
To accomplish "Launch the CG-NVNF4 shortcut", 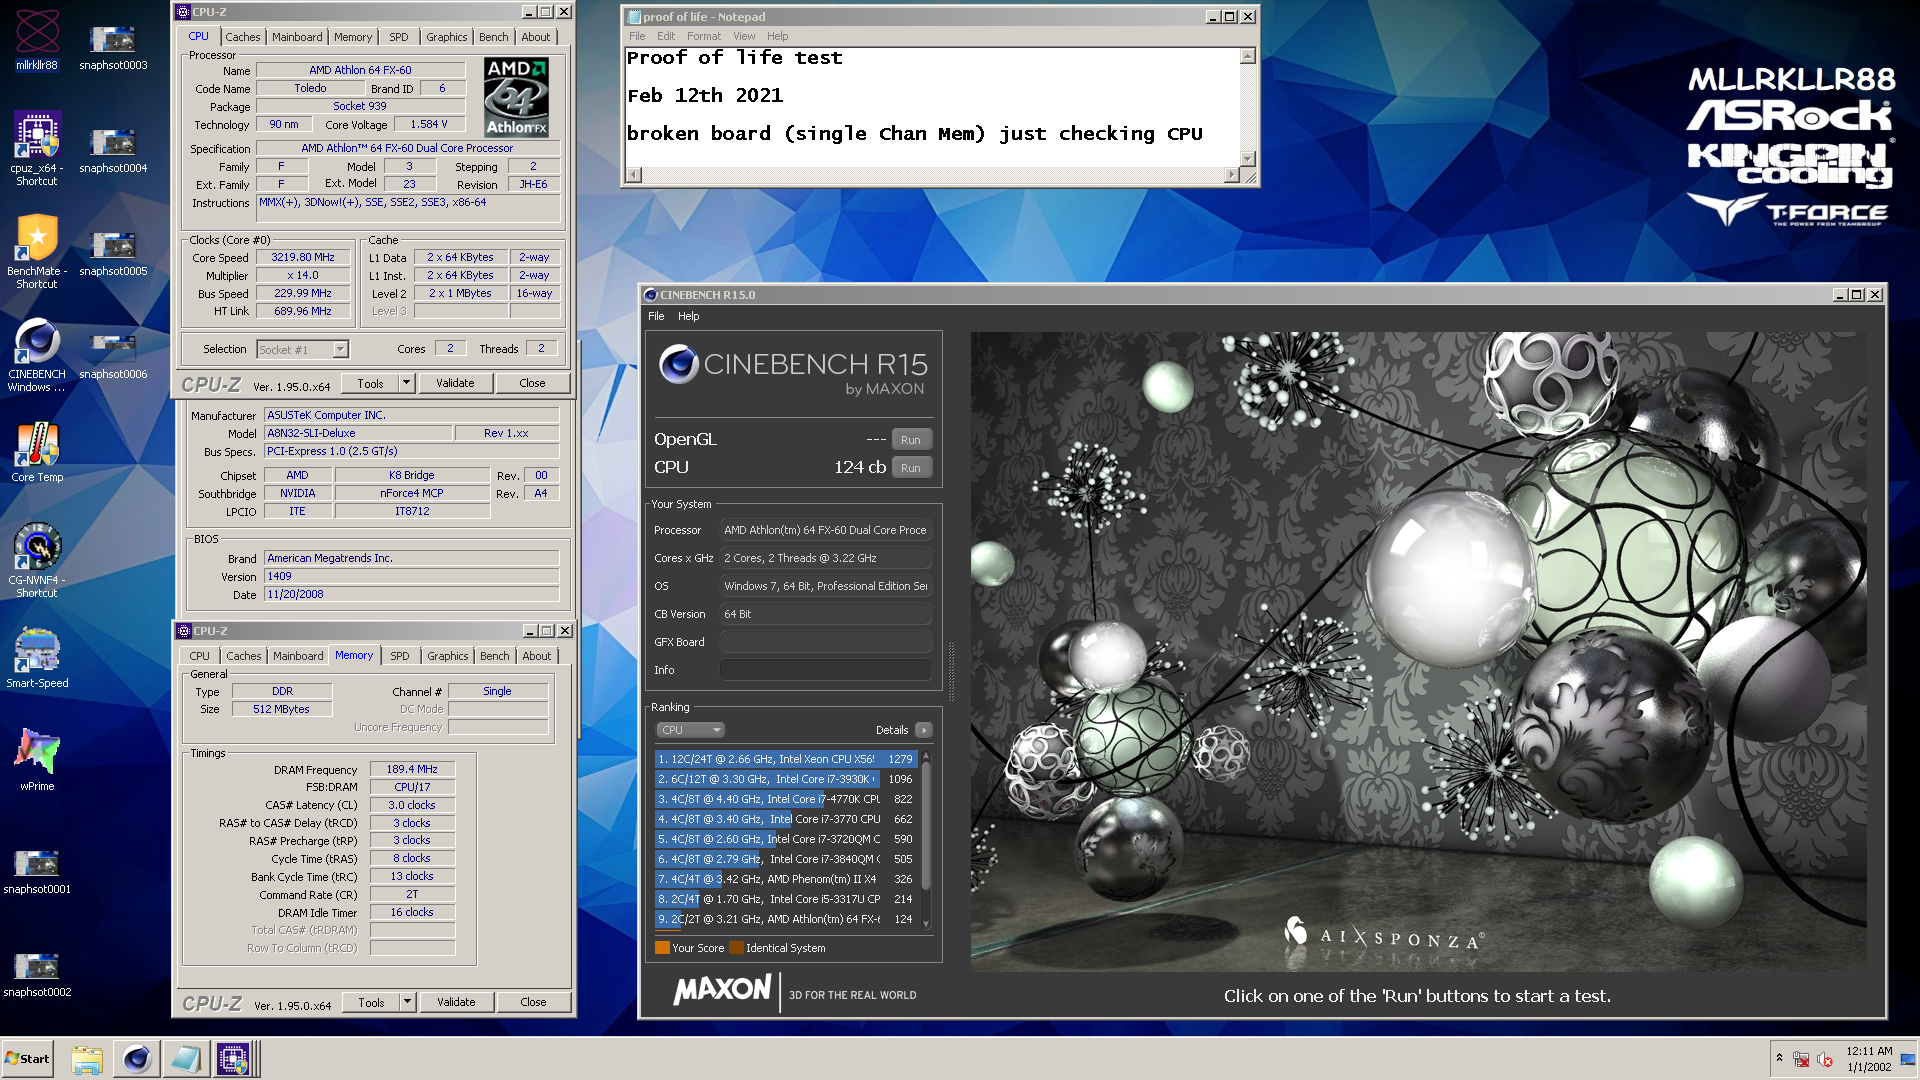I will pos(37,560).
